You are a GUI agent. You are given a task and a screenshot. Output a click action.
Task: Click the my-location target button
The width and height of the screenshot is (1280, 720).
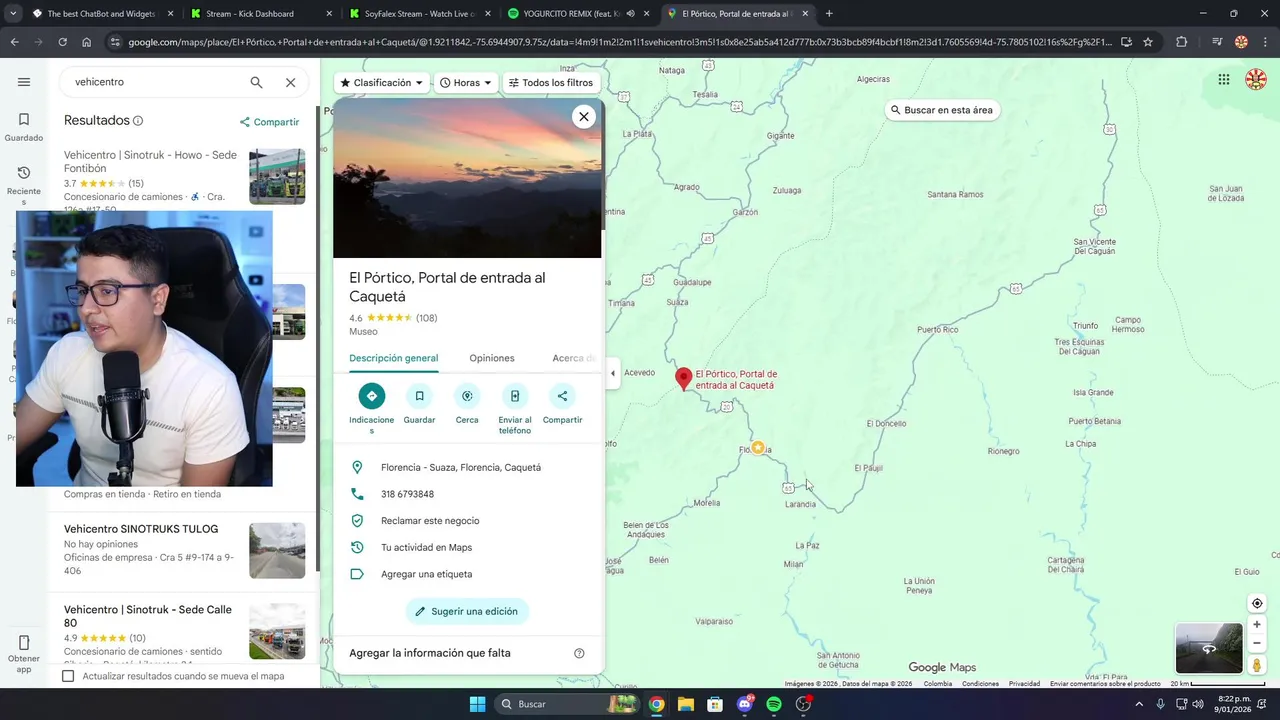1257,603
